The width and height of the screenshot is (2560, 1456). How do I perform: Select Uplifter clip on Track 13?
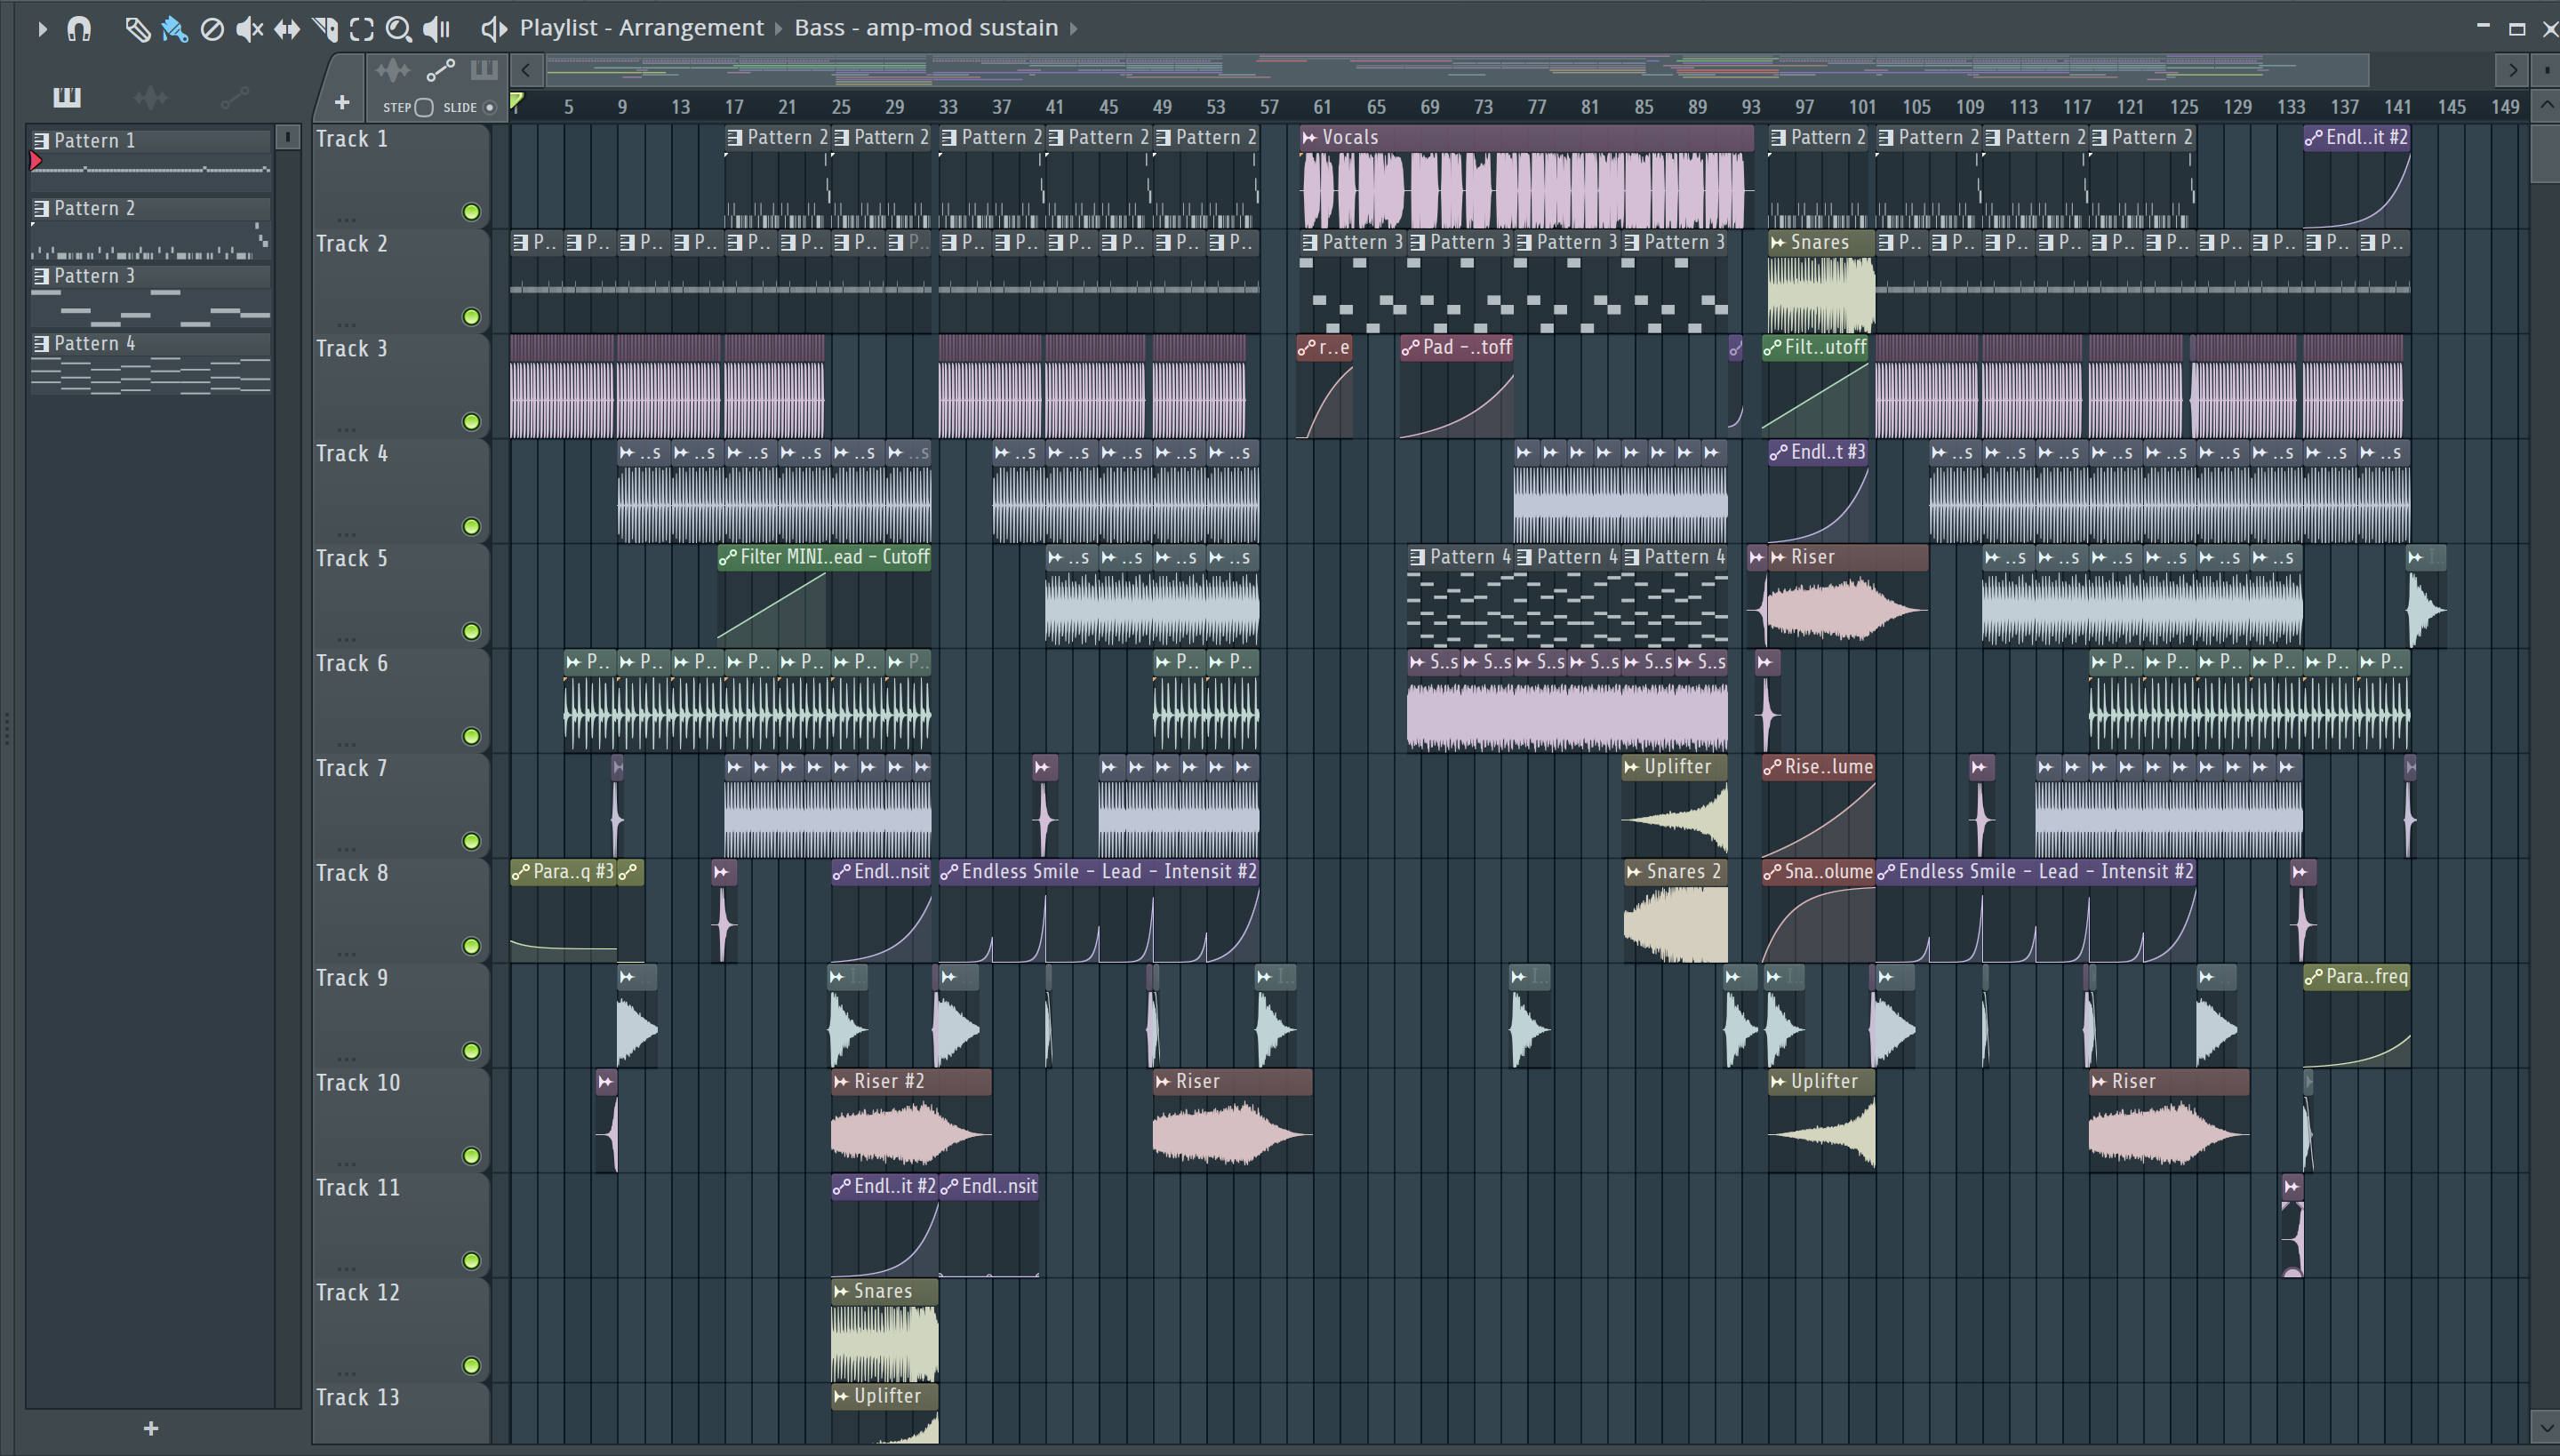[x=884, y=1415]
